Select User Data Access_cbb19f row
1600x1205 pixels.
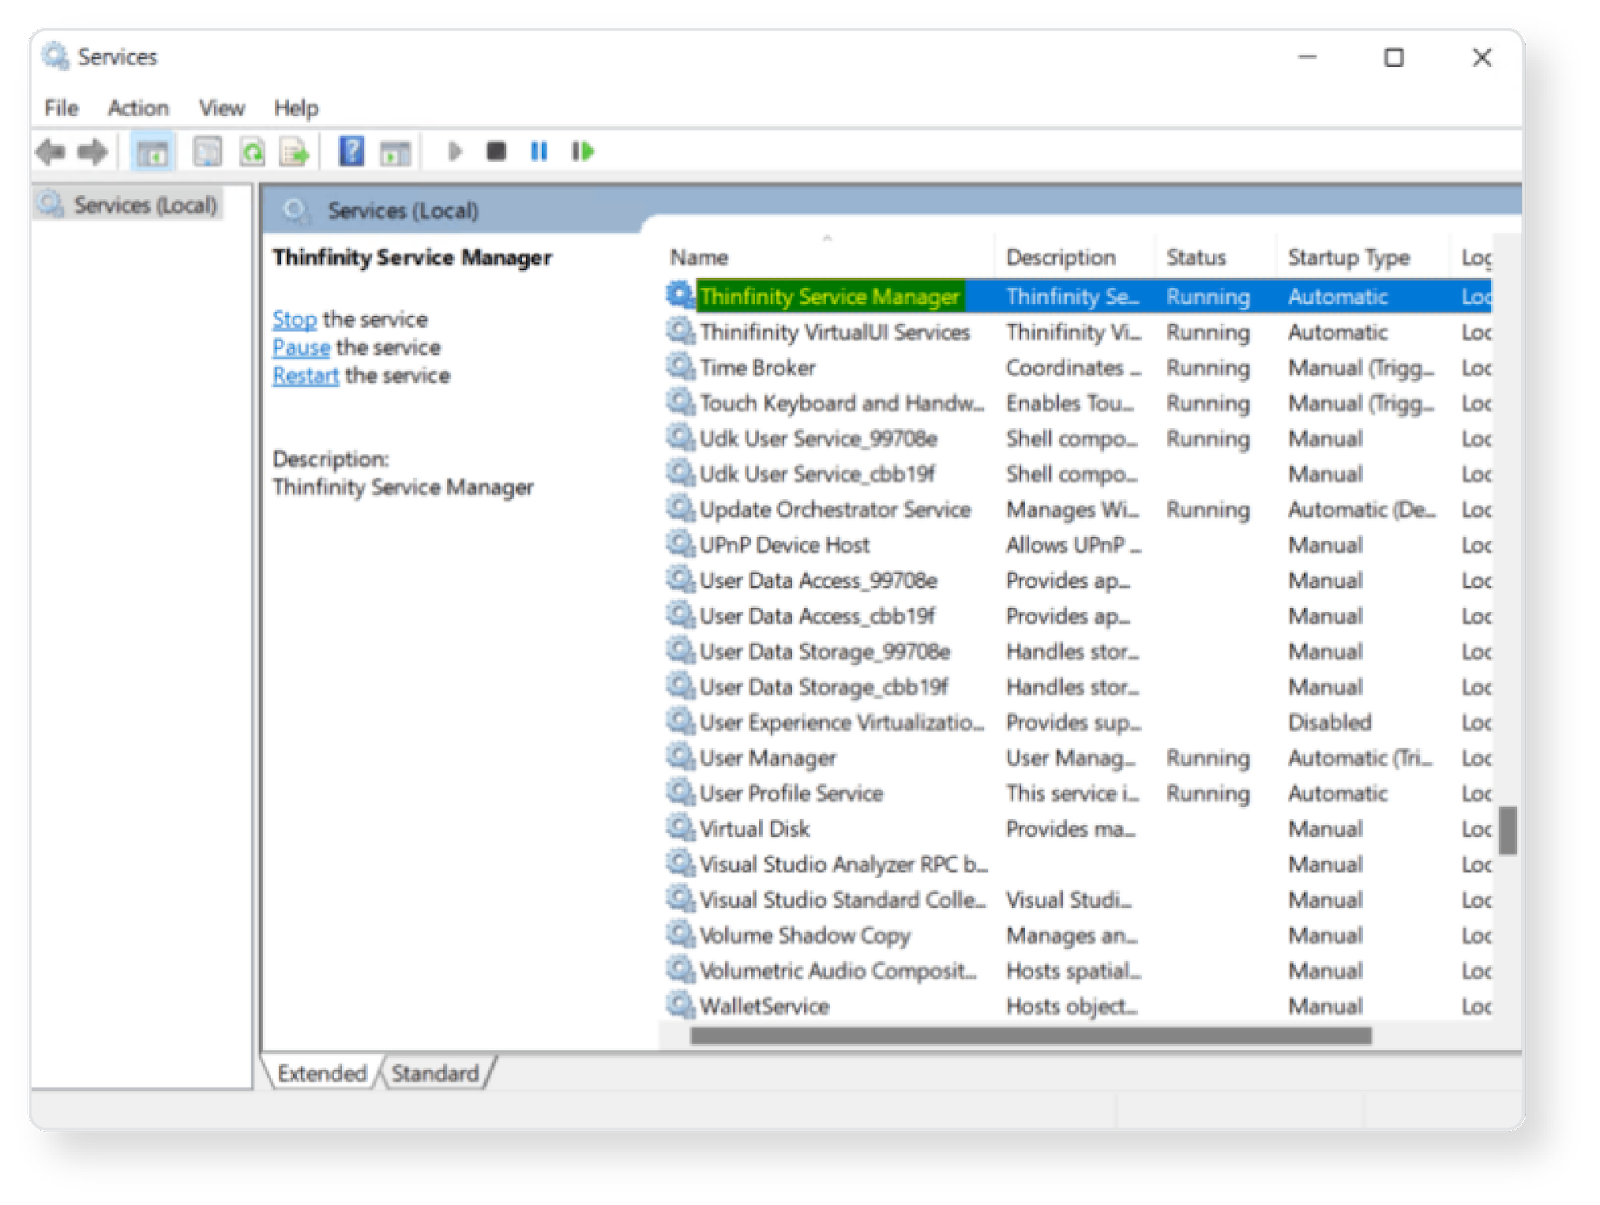pyautogui.click(x=1078, y=616)
